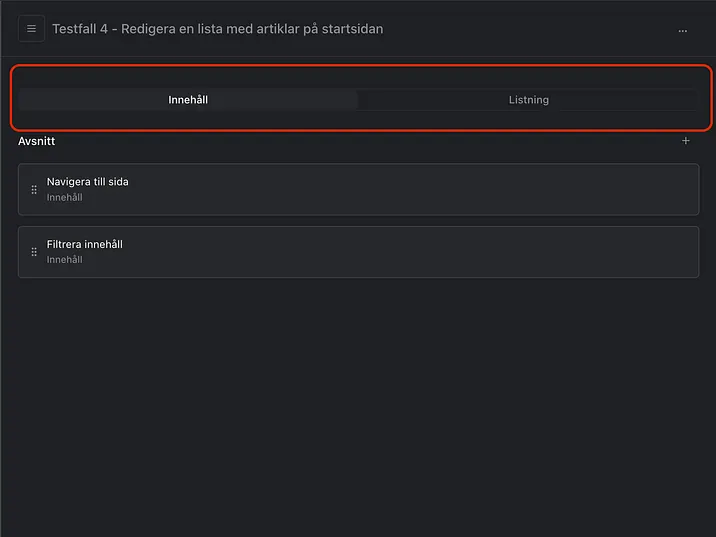Click the Innehåll subtitle under Navigera till sida

point(65,198)
